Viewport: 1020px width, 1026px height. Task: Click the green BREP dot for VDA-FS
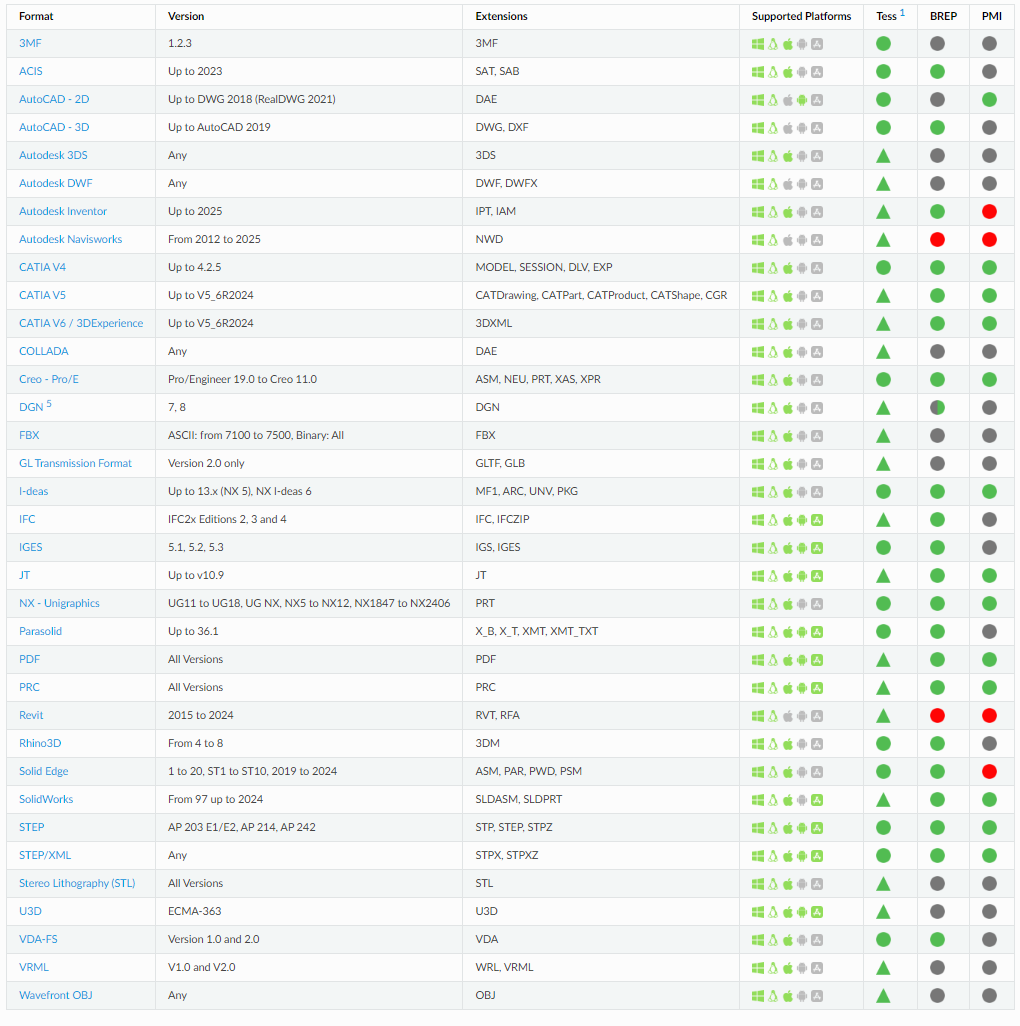(938, 940)
